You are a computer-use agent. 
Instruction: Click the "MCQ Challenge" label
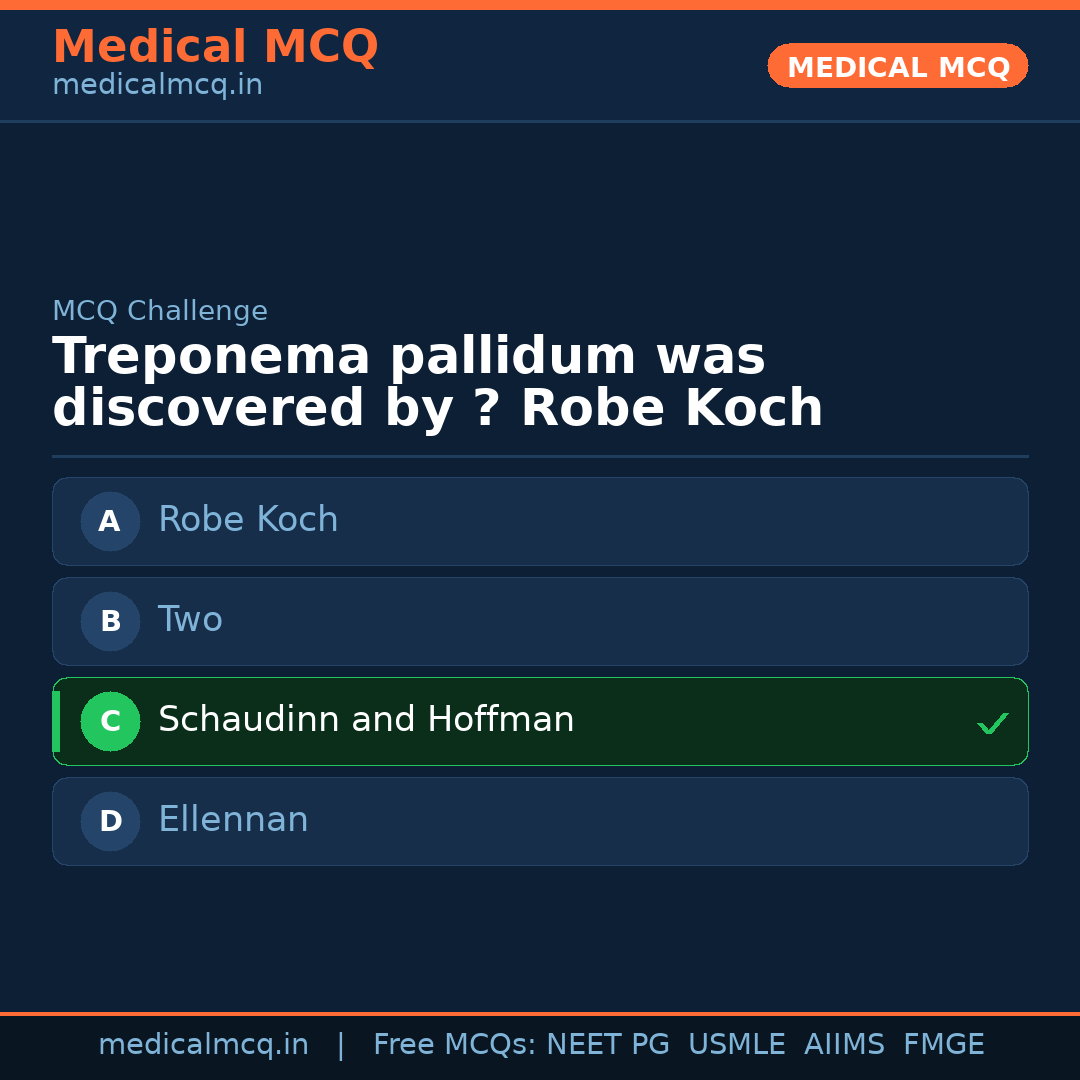tap(160, 312)
